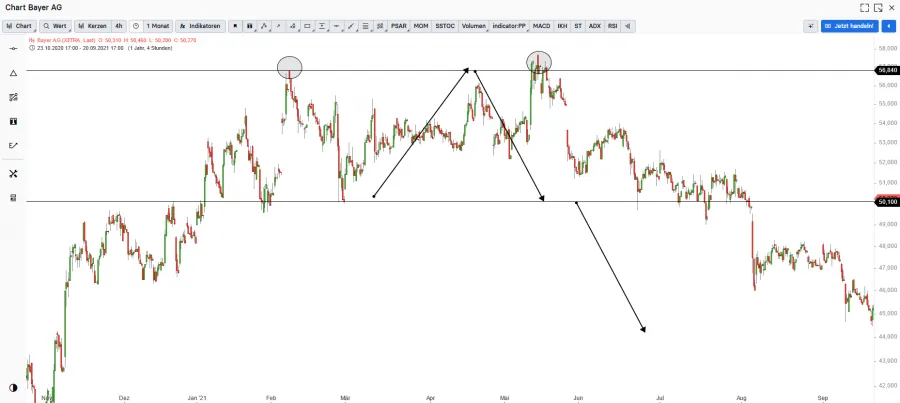Toggle the PSAR indicator
Image resolution: width=900 pixels, height=403 pixels.
click(x=399, y=26)
